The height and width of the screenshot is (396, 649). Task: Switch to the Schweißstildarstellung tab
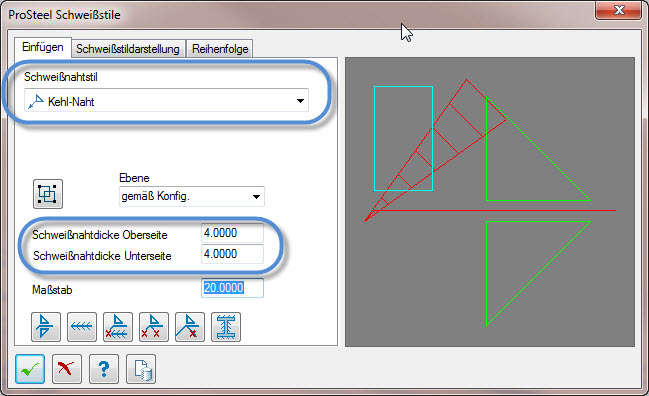(x=128, y=49)
